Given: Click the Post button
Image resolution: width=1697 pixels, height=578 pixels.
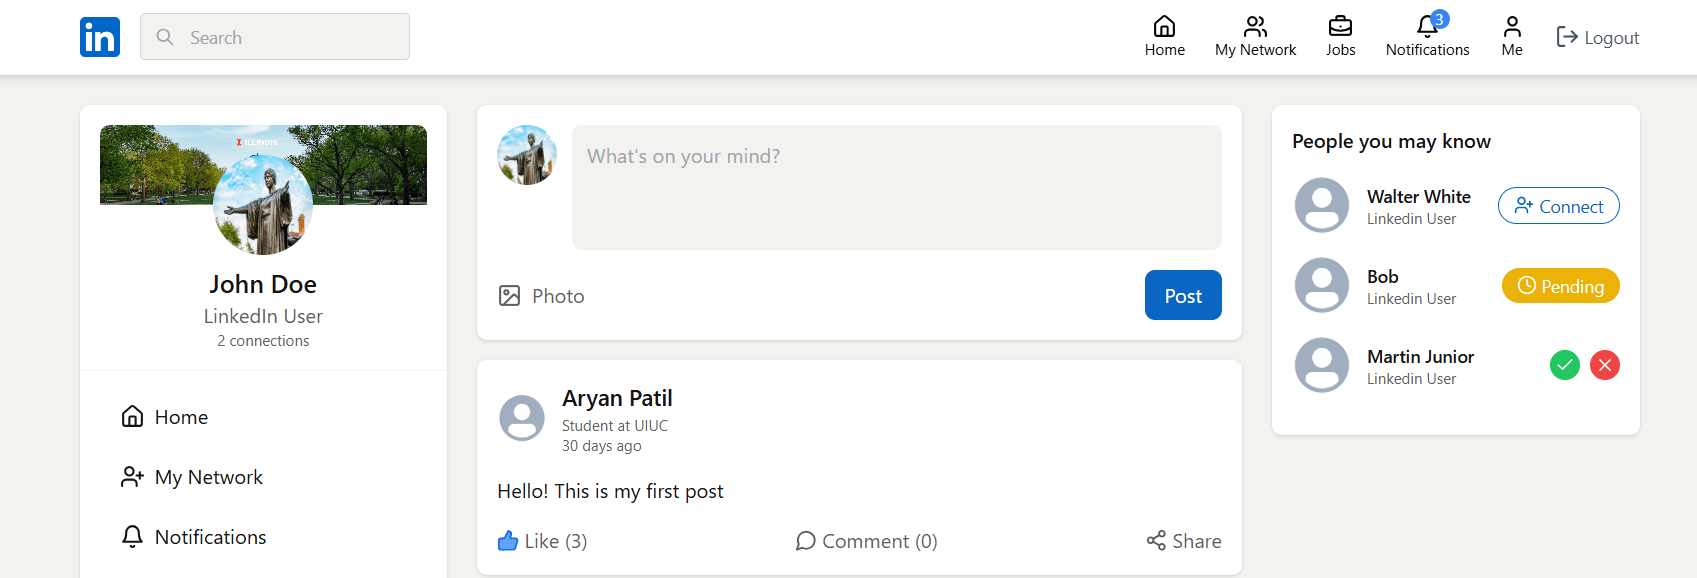Looking at the screenshot, I should point(1183,295).
